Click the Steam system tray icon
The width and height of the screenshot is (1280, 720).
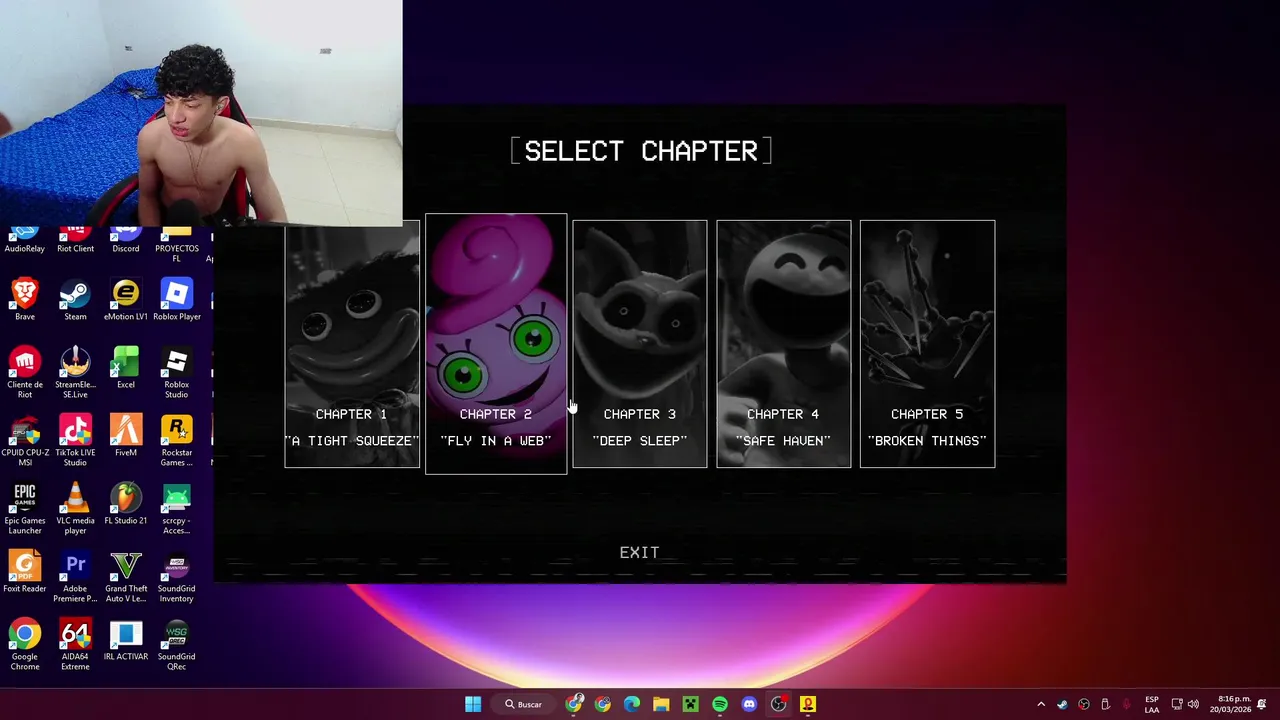[x=1062, y=704]
